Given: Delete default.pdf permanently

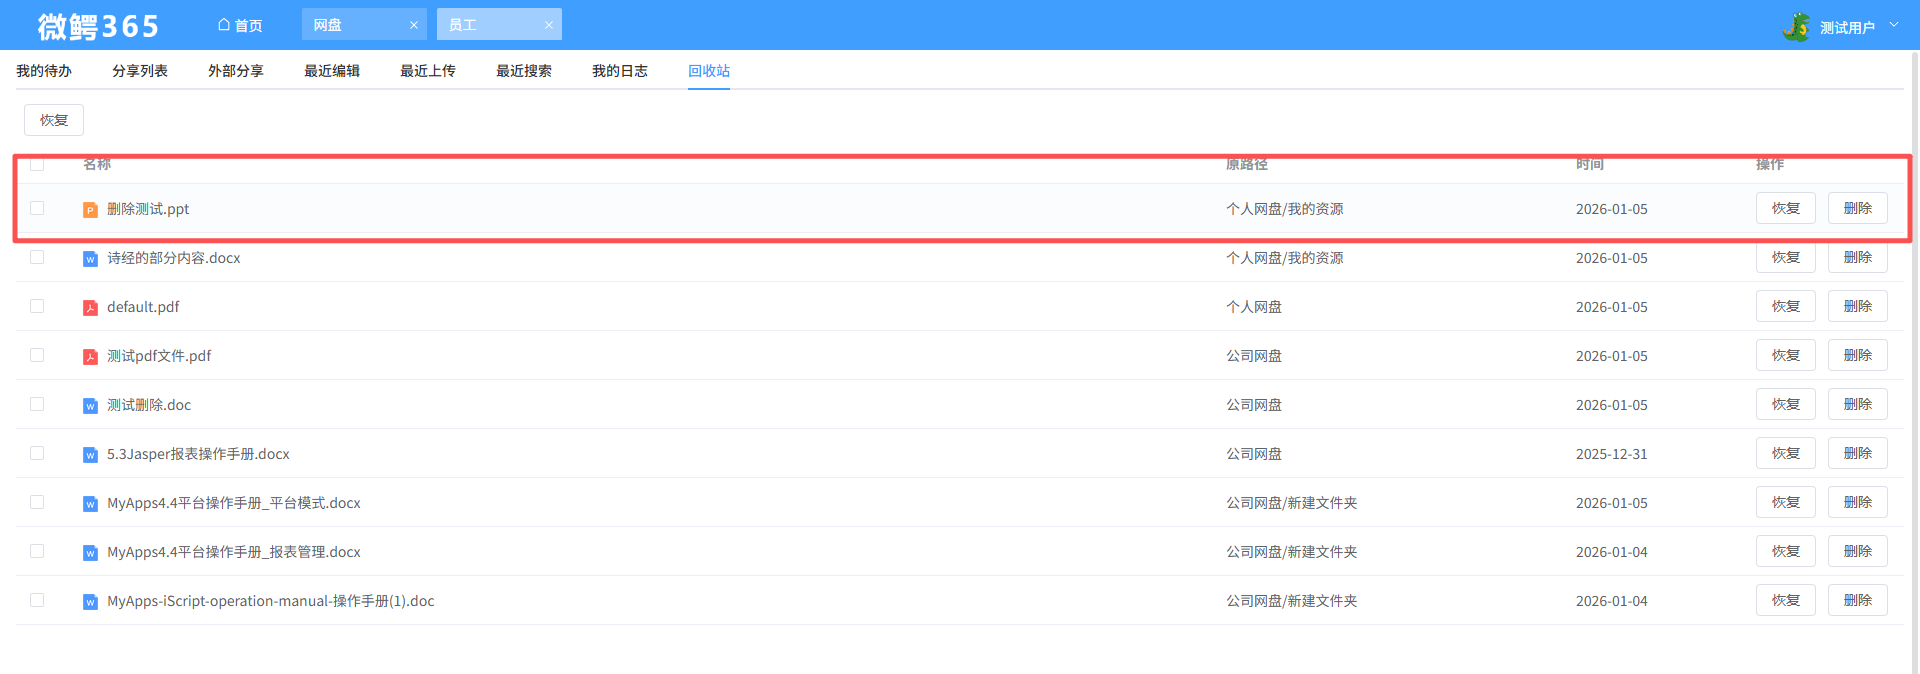Looking at the screenshot, I should (1858, 306).
